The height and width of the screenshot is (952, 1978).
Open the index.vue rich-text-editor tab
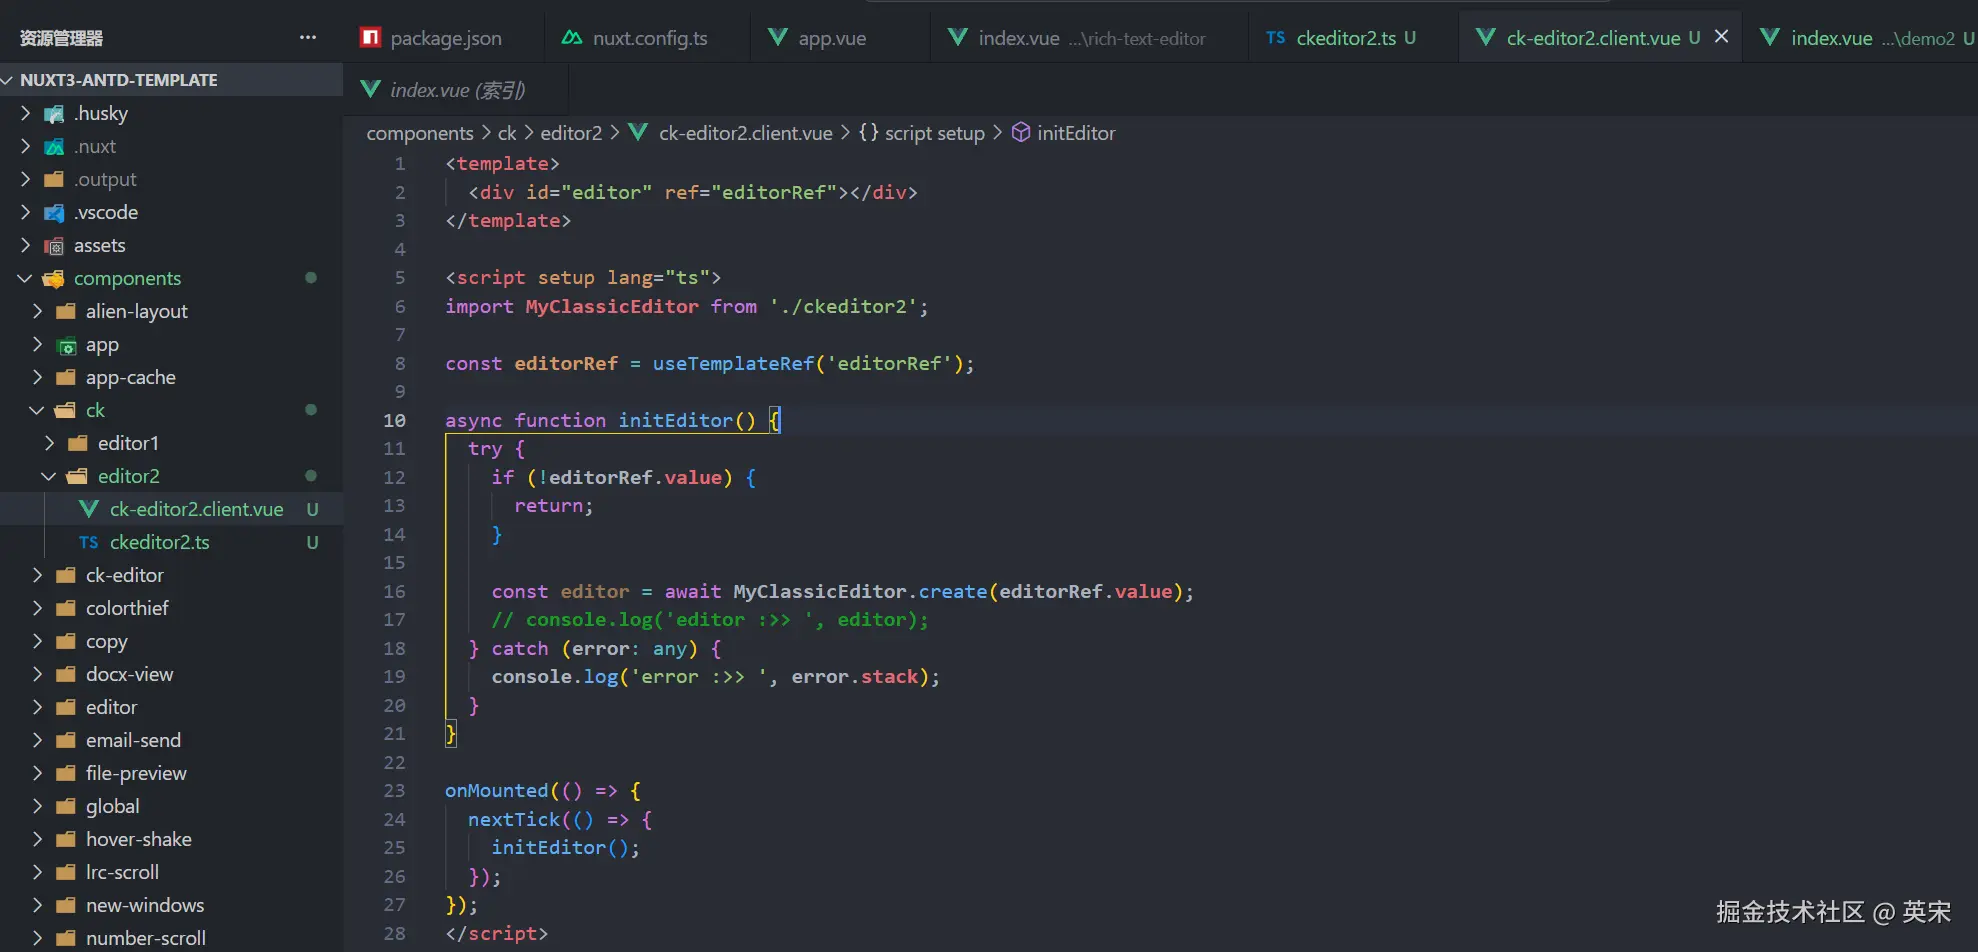(x=1089, y=38)
